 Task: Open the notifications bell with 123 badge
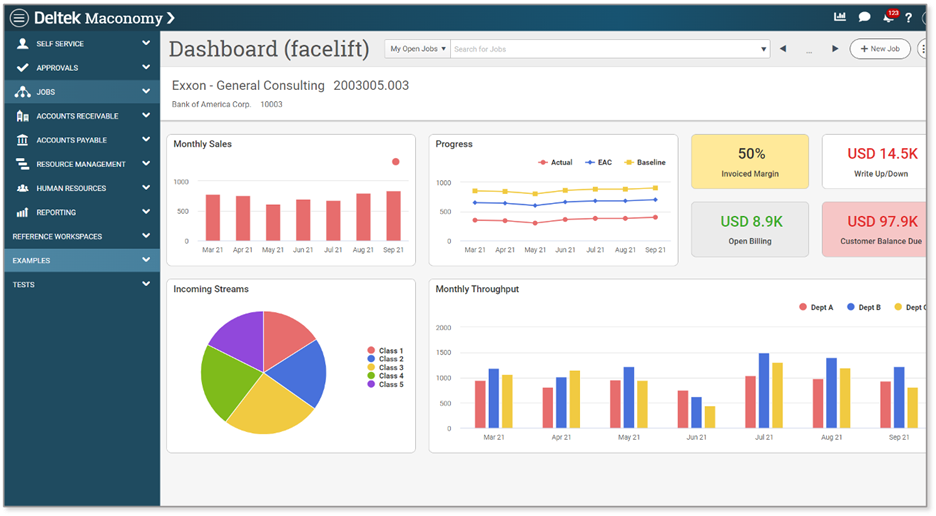click(x=889, y=16)
